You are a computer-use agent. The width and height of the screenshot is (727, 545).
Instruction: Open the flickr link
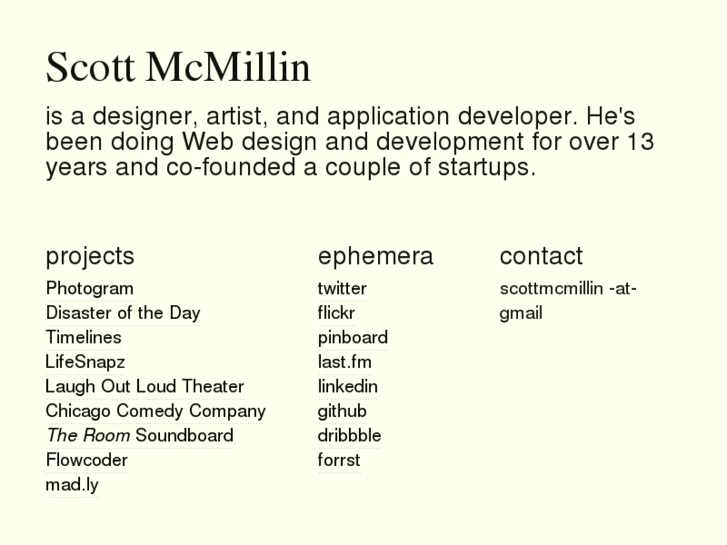coord(336,313)
